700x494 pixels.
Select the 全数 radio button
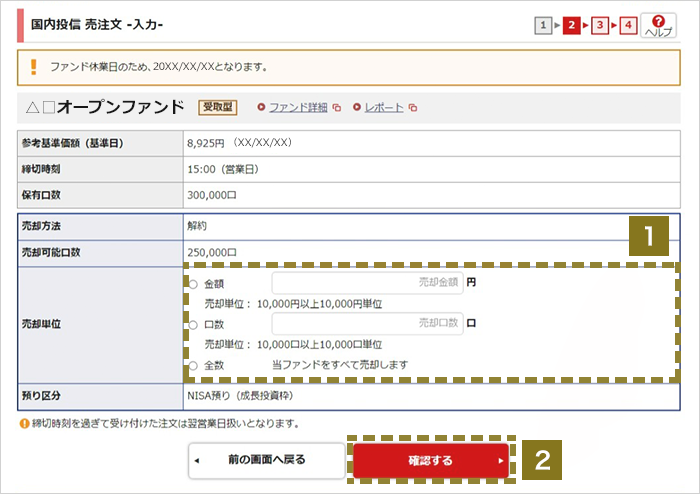(x=193, y=366)
